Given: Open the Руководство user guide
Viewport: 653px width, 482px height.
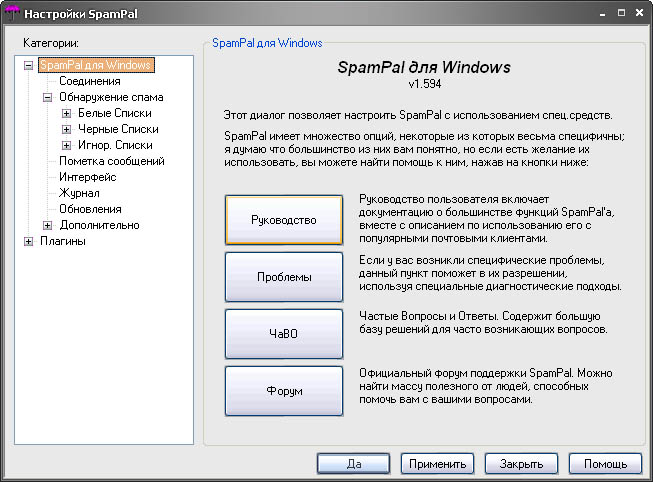Looking at the screenshot, I should tap(284, 220).
